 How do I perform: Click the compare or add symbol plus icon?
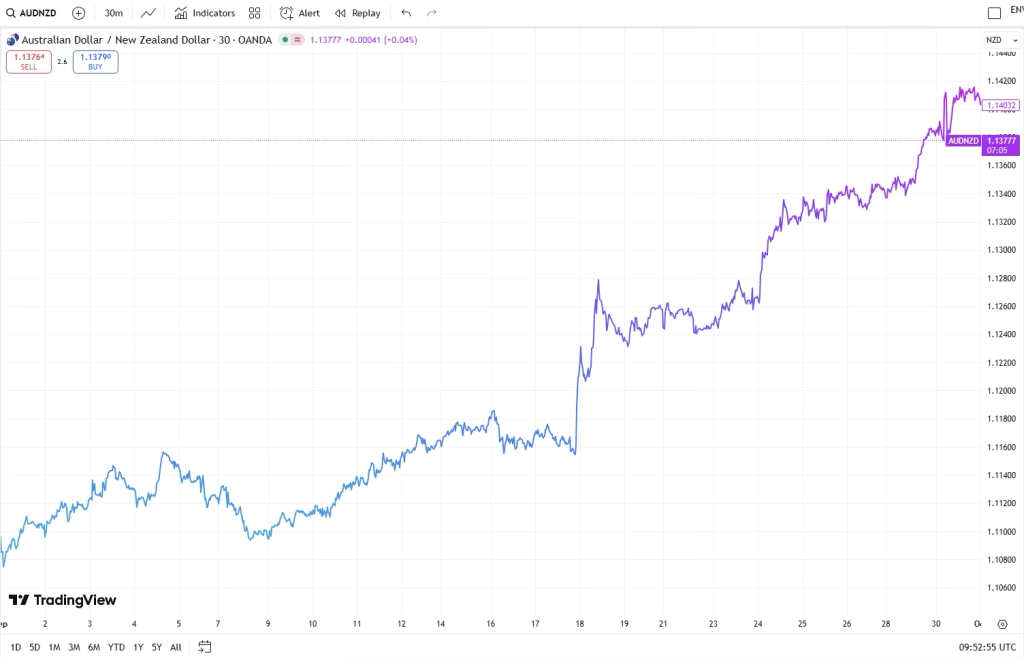pos(78,13)
